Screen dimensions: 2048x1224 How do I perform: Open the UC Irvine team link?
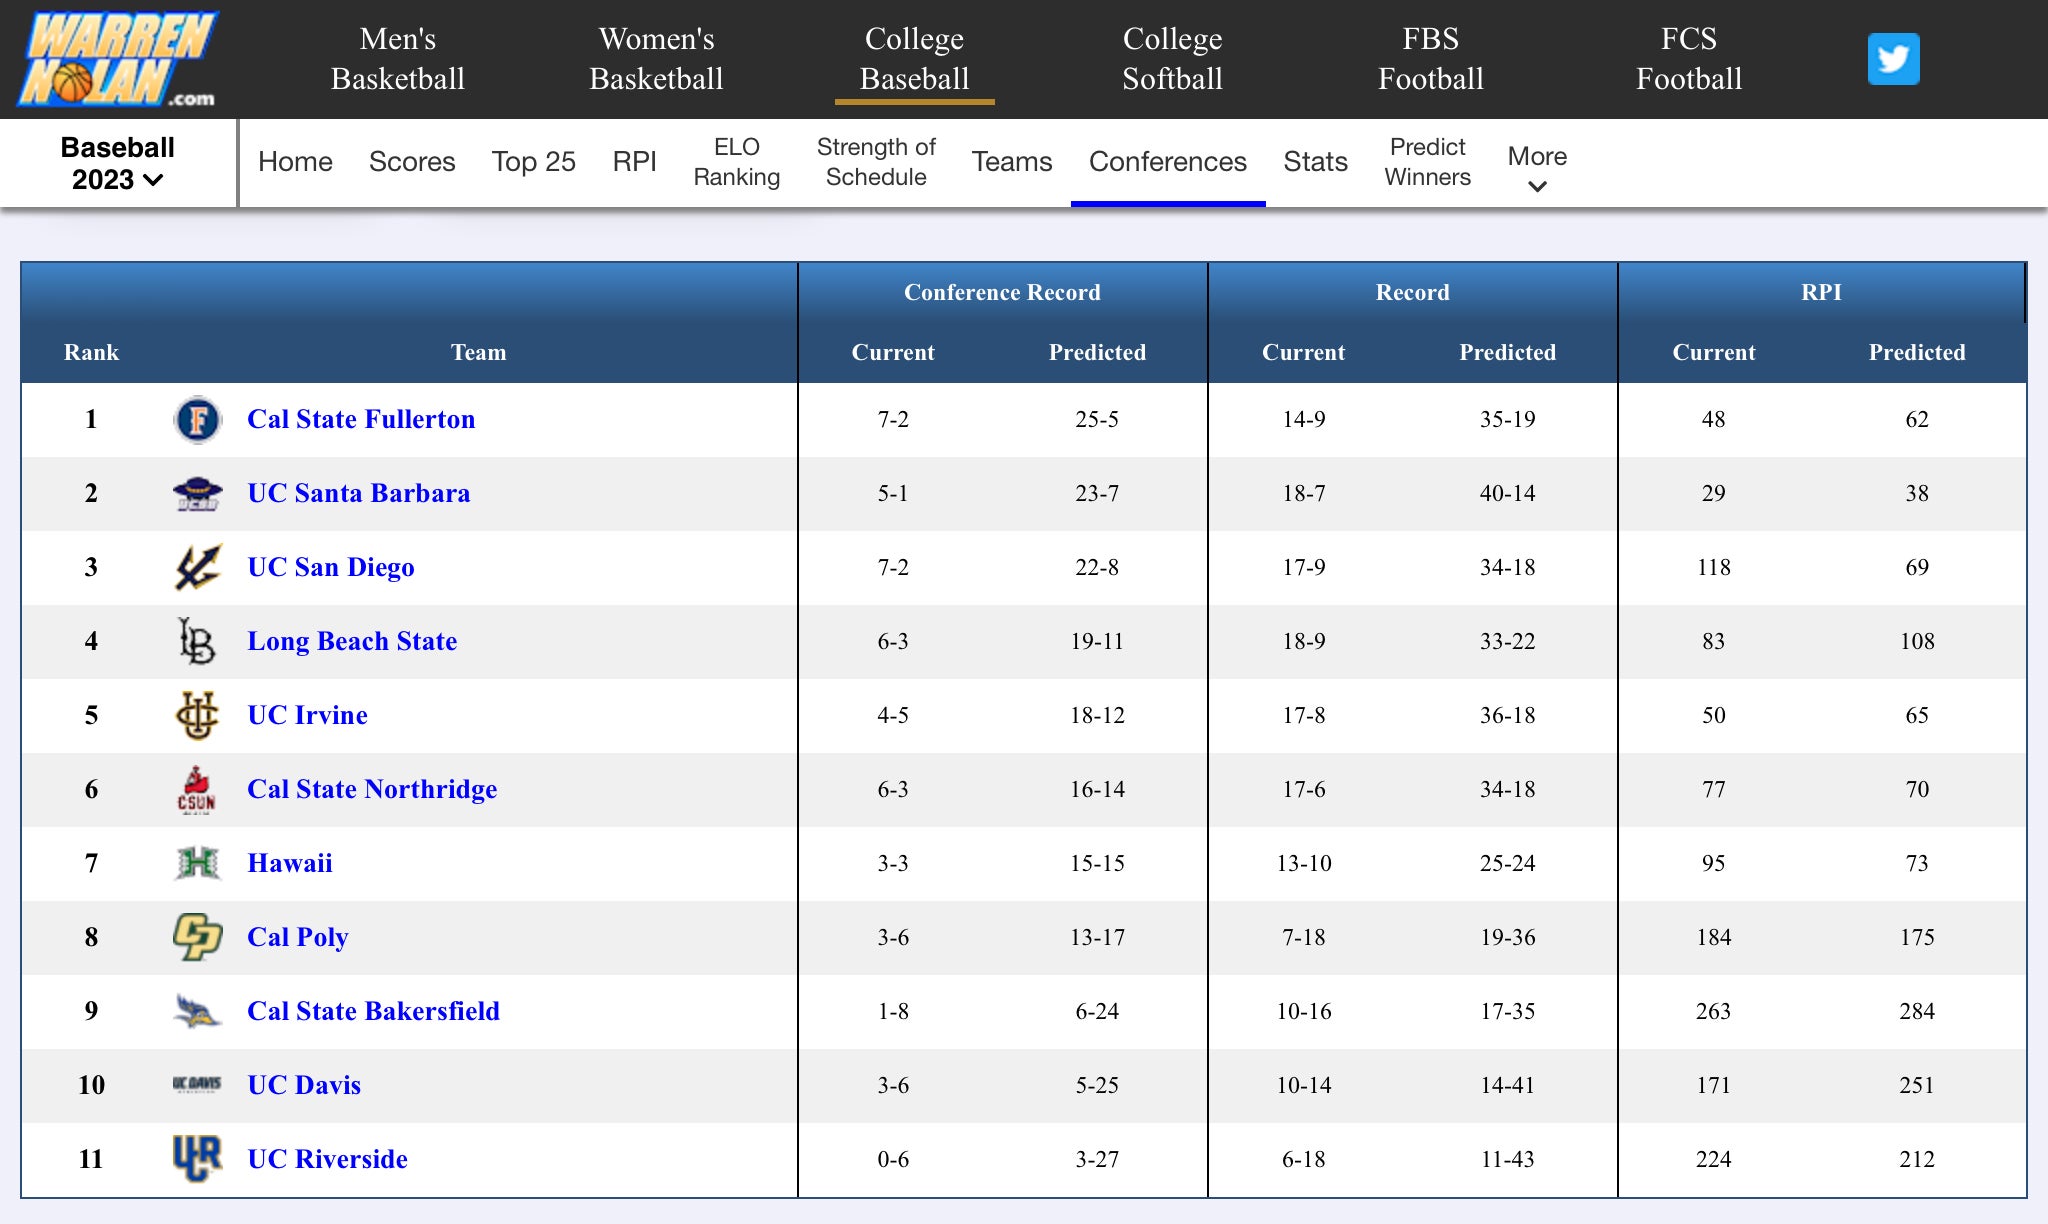[x=308, y=716]
